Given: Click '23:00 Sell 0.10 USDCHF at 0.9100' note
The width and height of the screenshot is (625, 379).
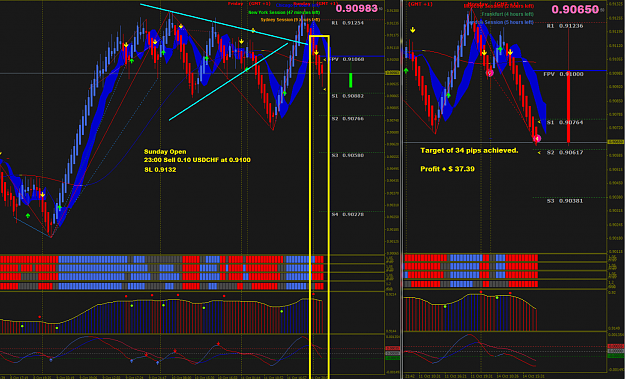Looking at the screenshot, I should click(197, 160).
